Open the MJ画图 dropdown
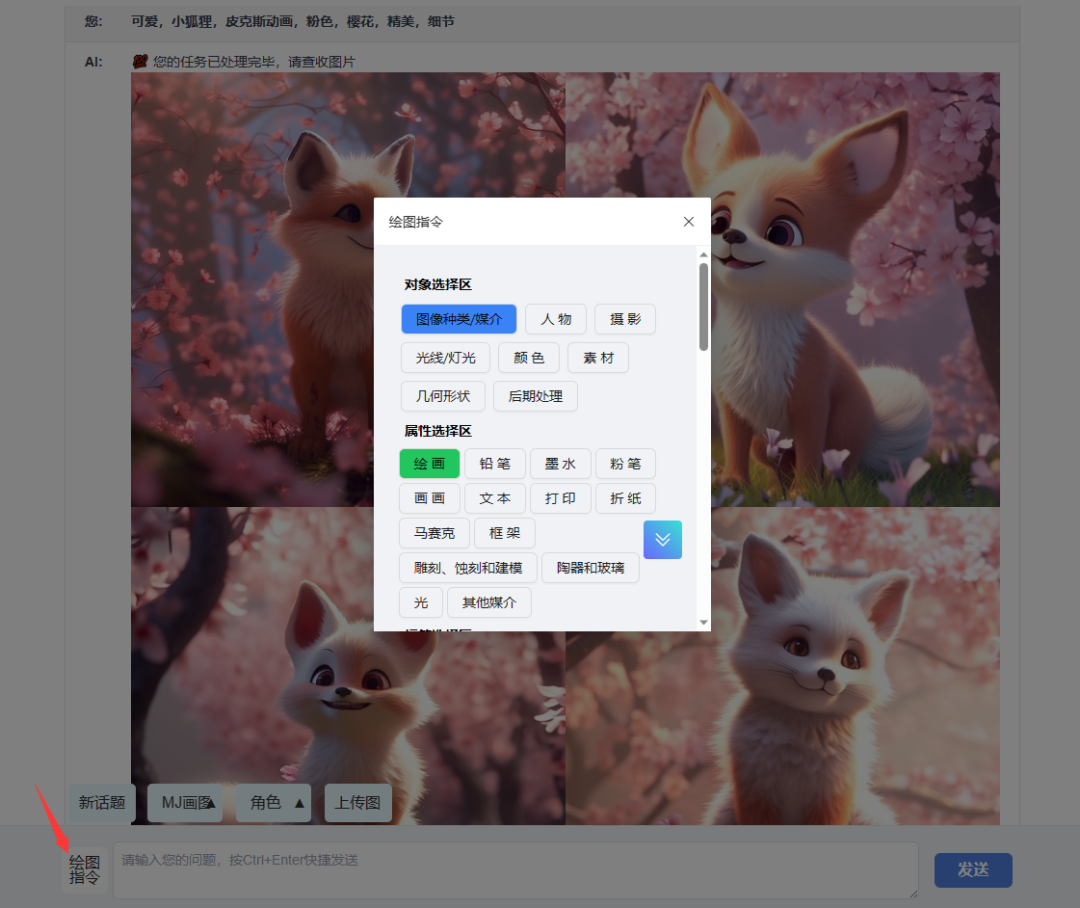This screenshot has width=1080, height=908. (185, 803)
